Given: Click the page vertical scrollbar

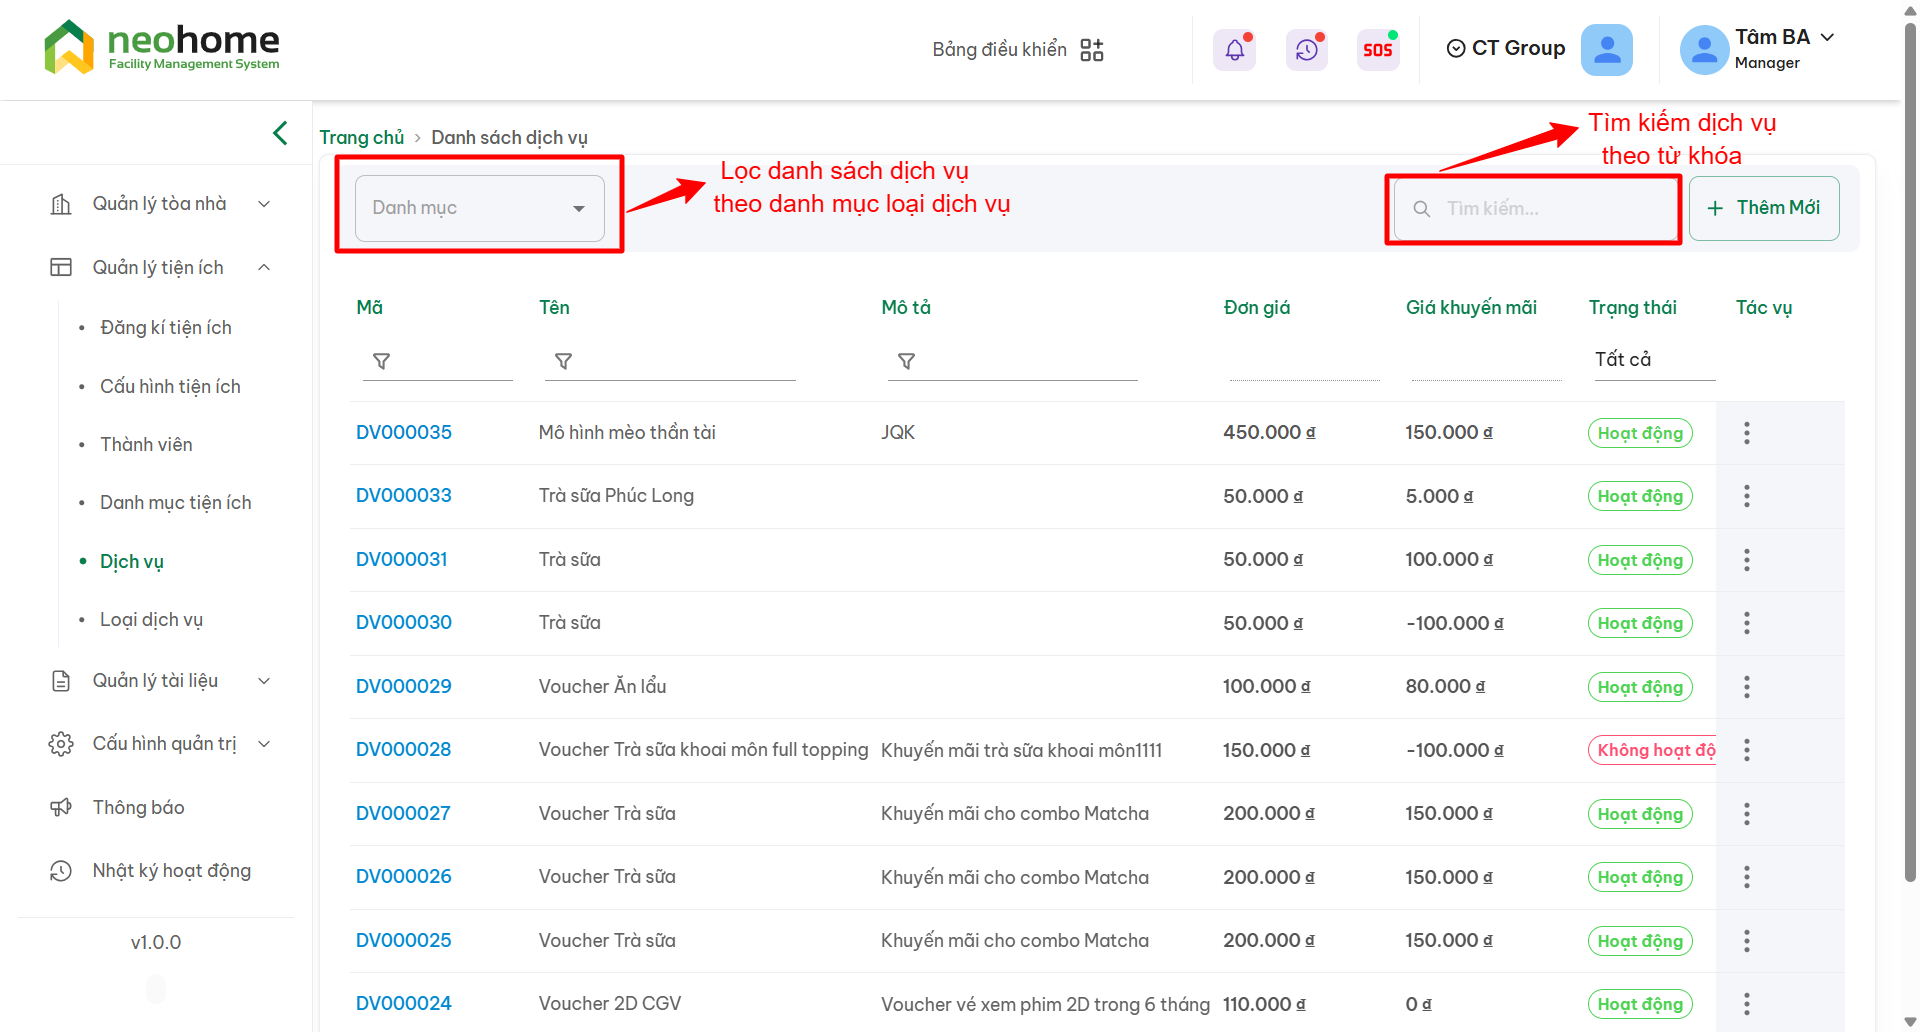Looking at the screenshot, I should pos(1910,450).
